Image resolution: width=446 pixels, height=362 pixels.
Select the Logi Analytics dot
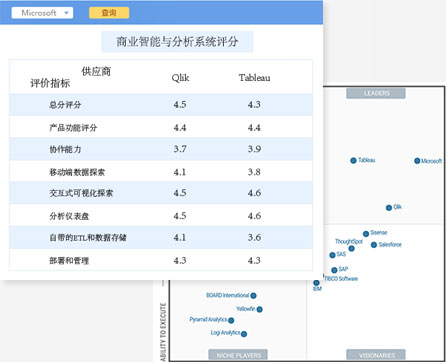pos(244,334)
